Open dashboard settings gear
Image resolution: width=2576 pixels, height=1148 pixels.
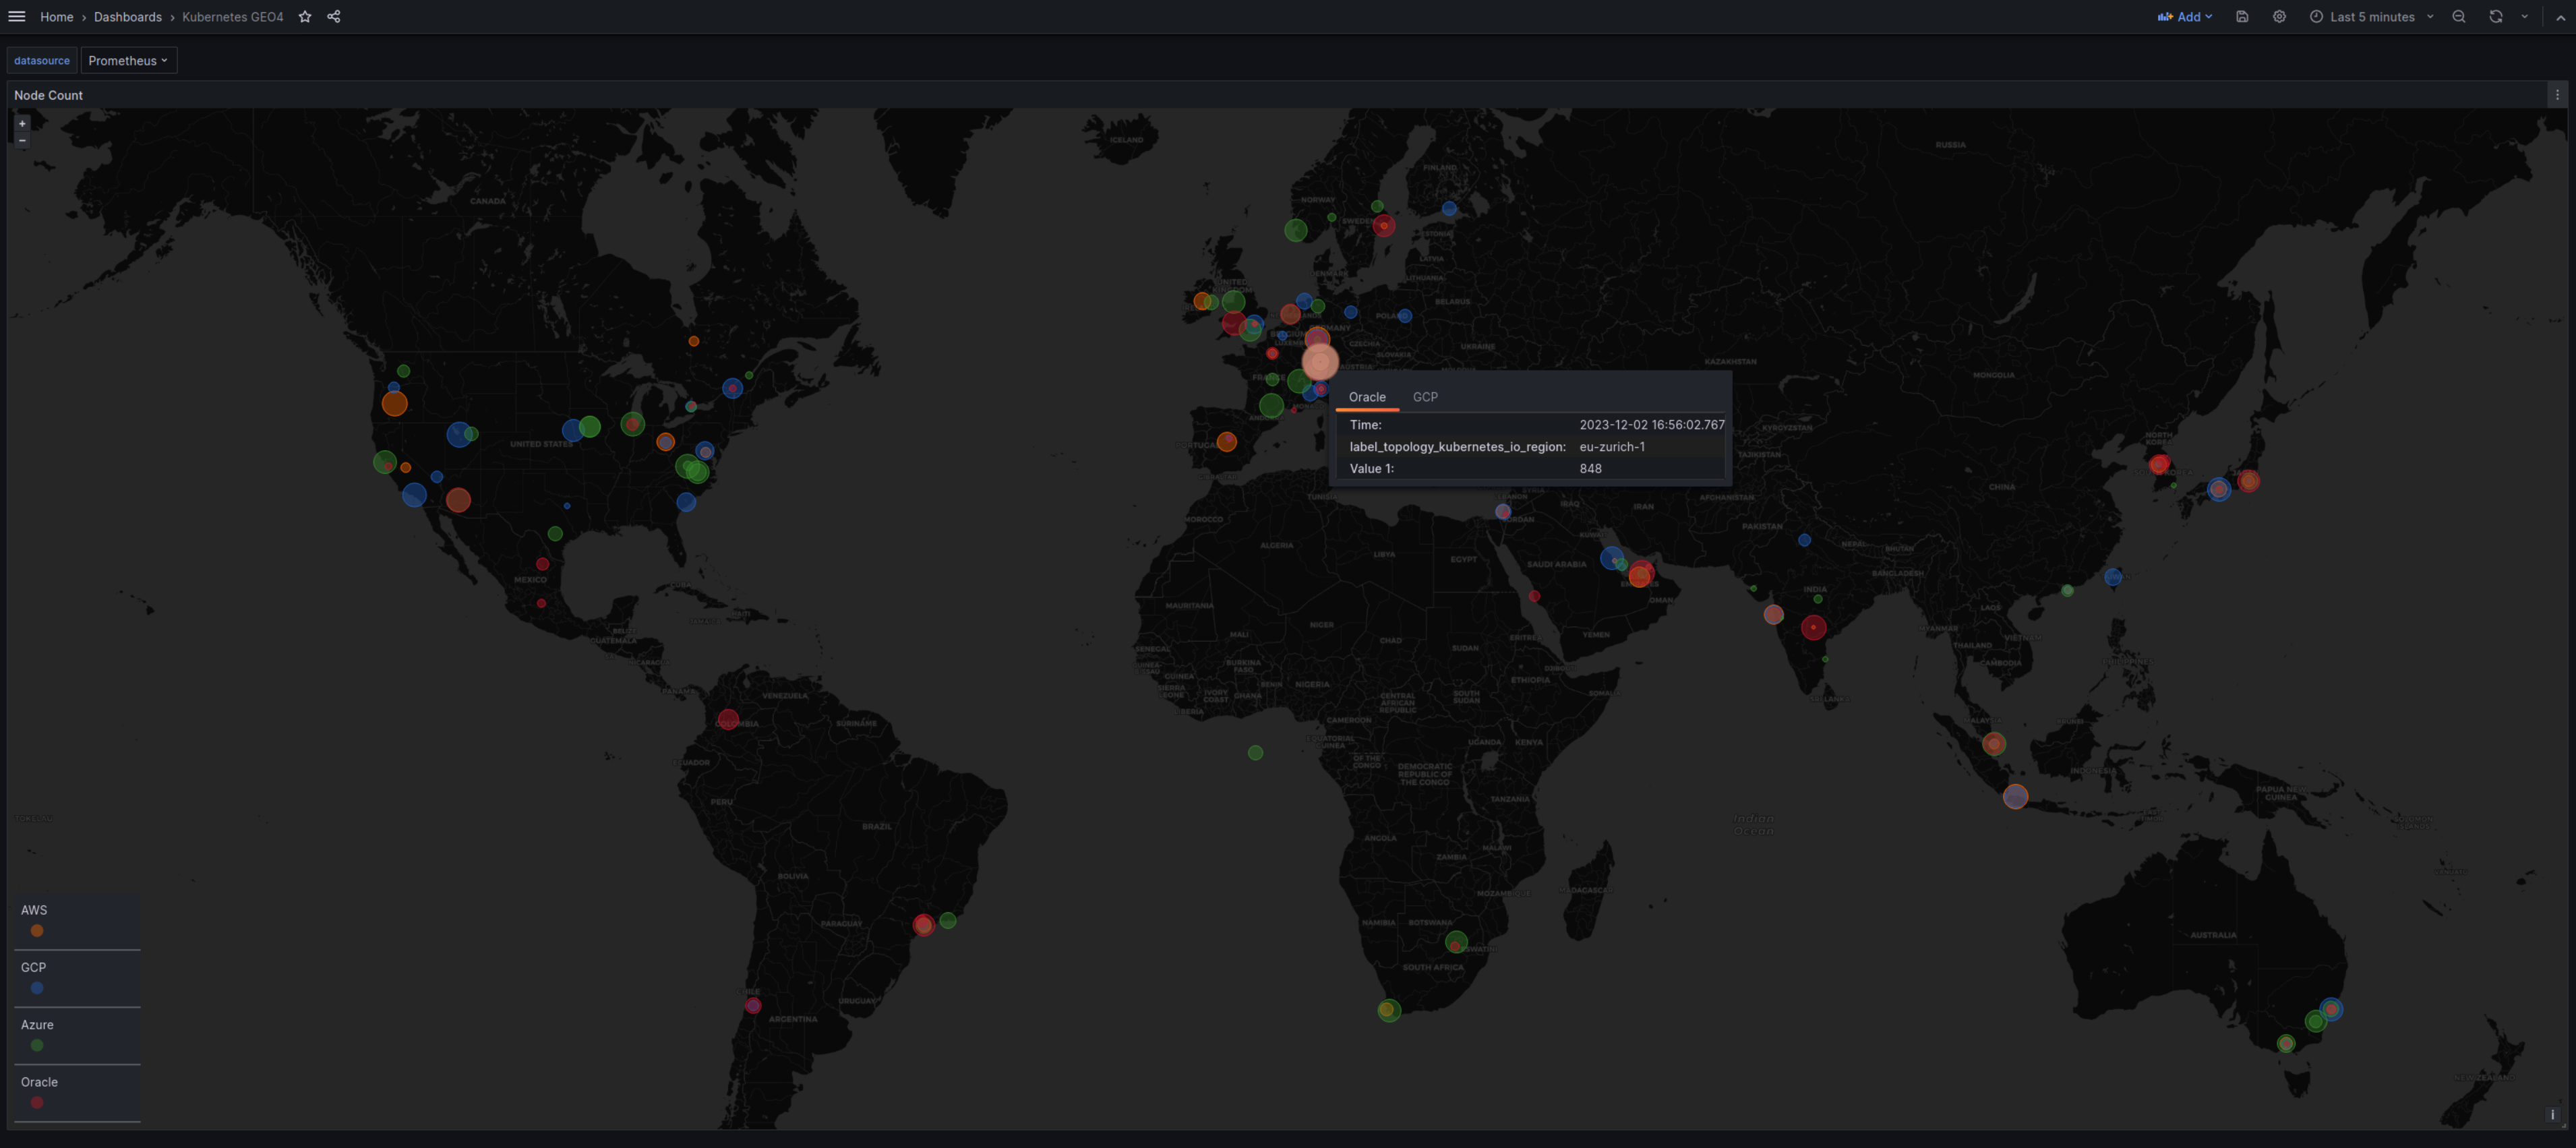(2279, 16)
